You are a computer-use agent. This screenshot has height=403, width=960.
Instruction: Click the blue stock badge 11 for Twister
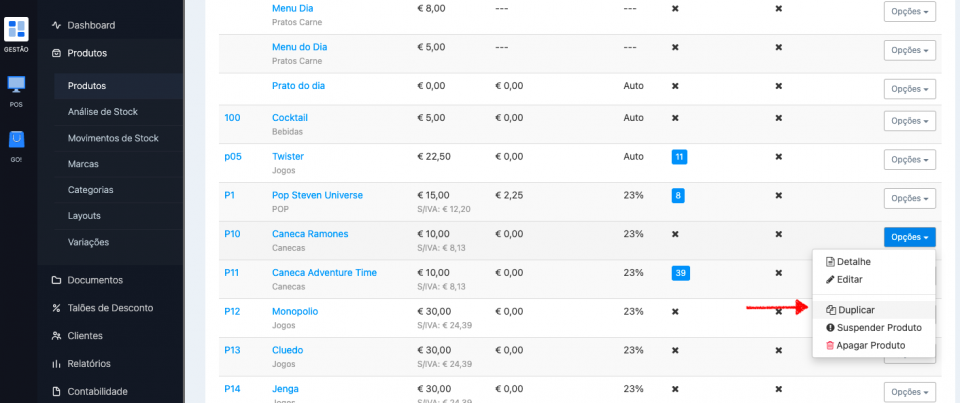(679, 157)
